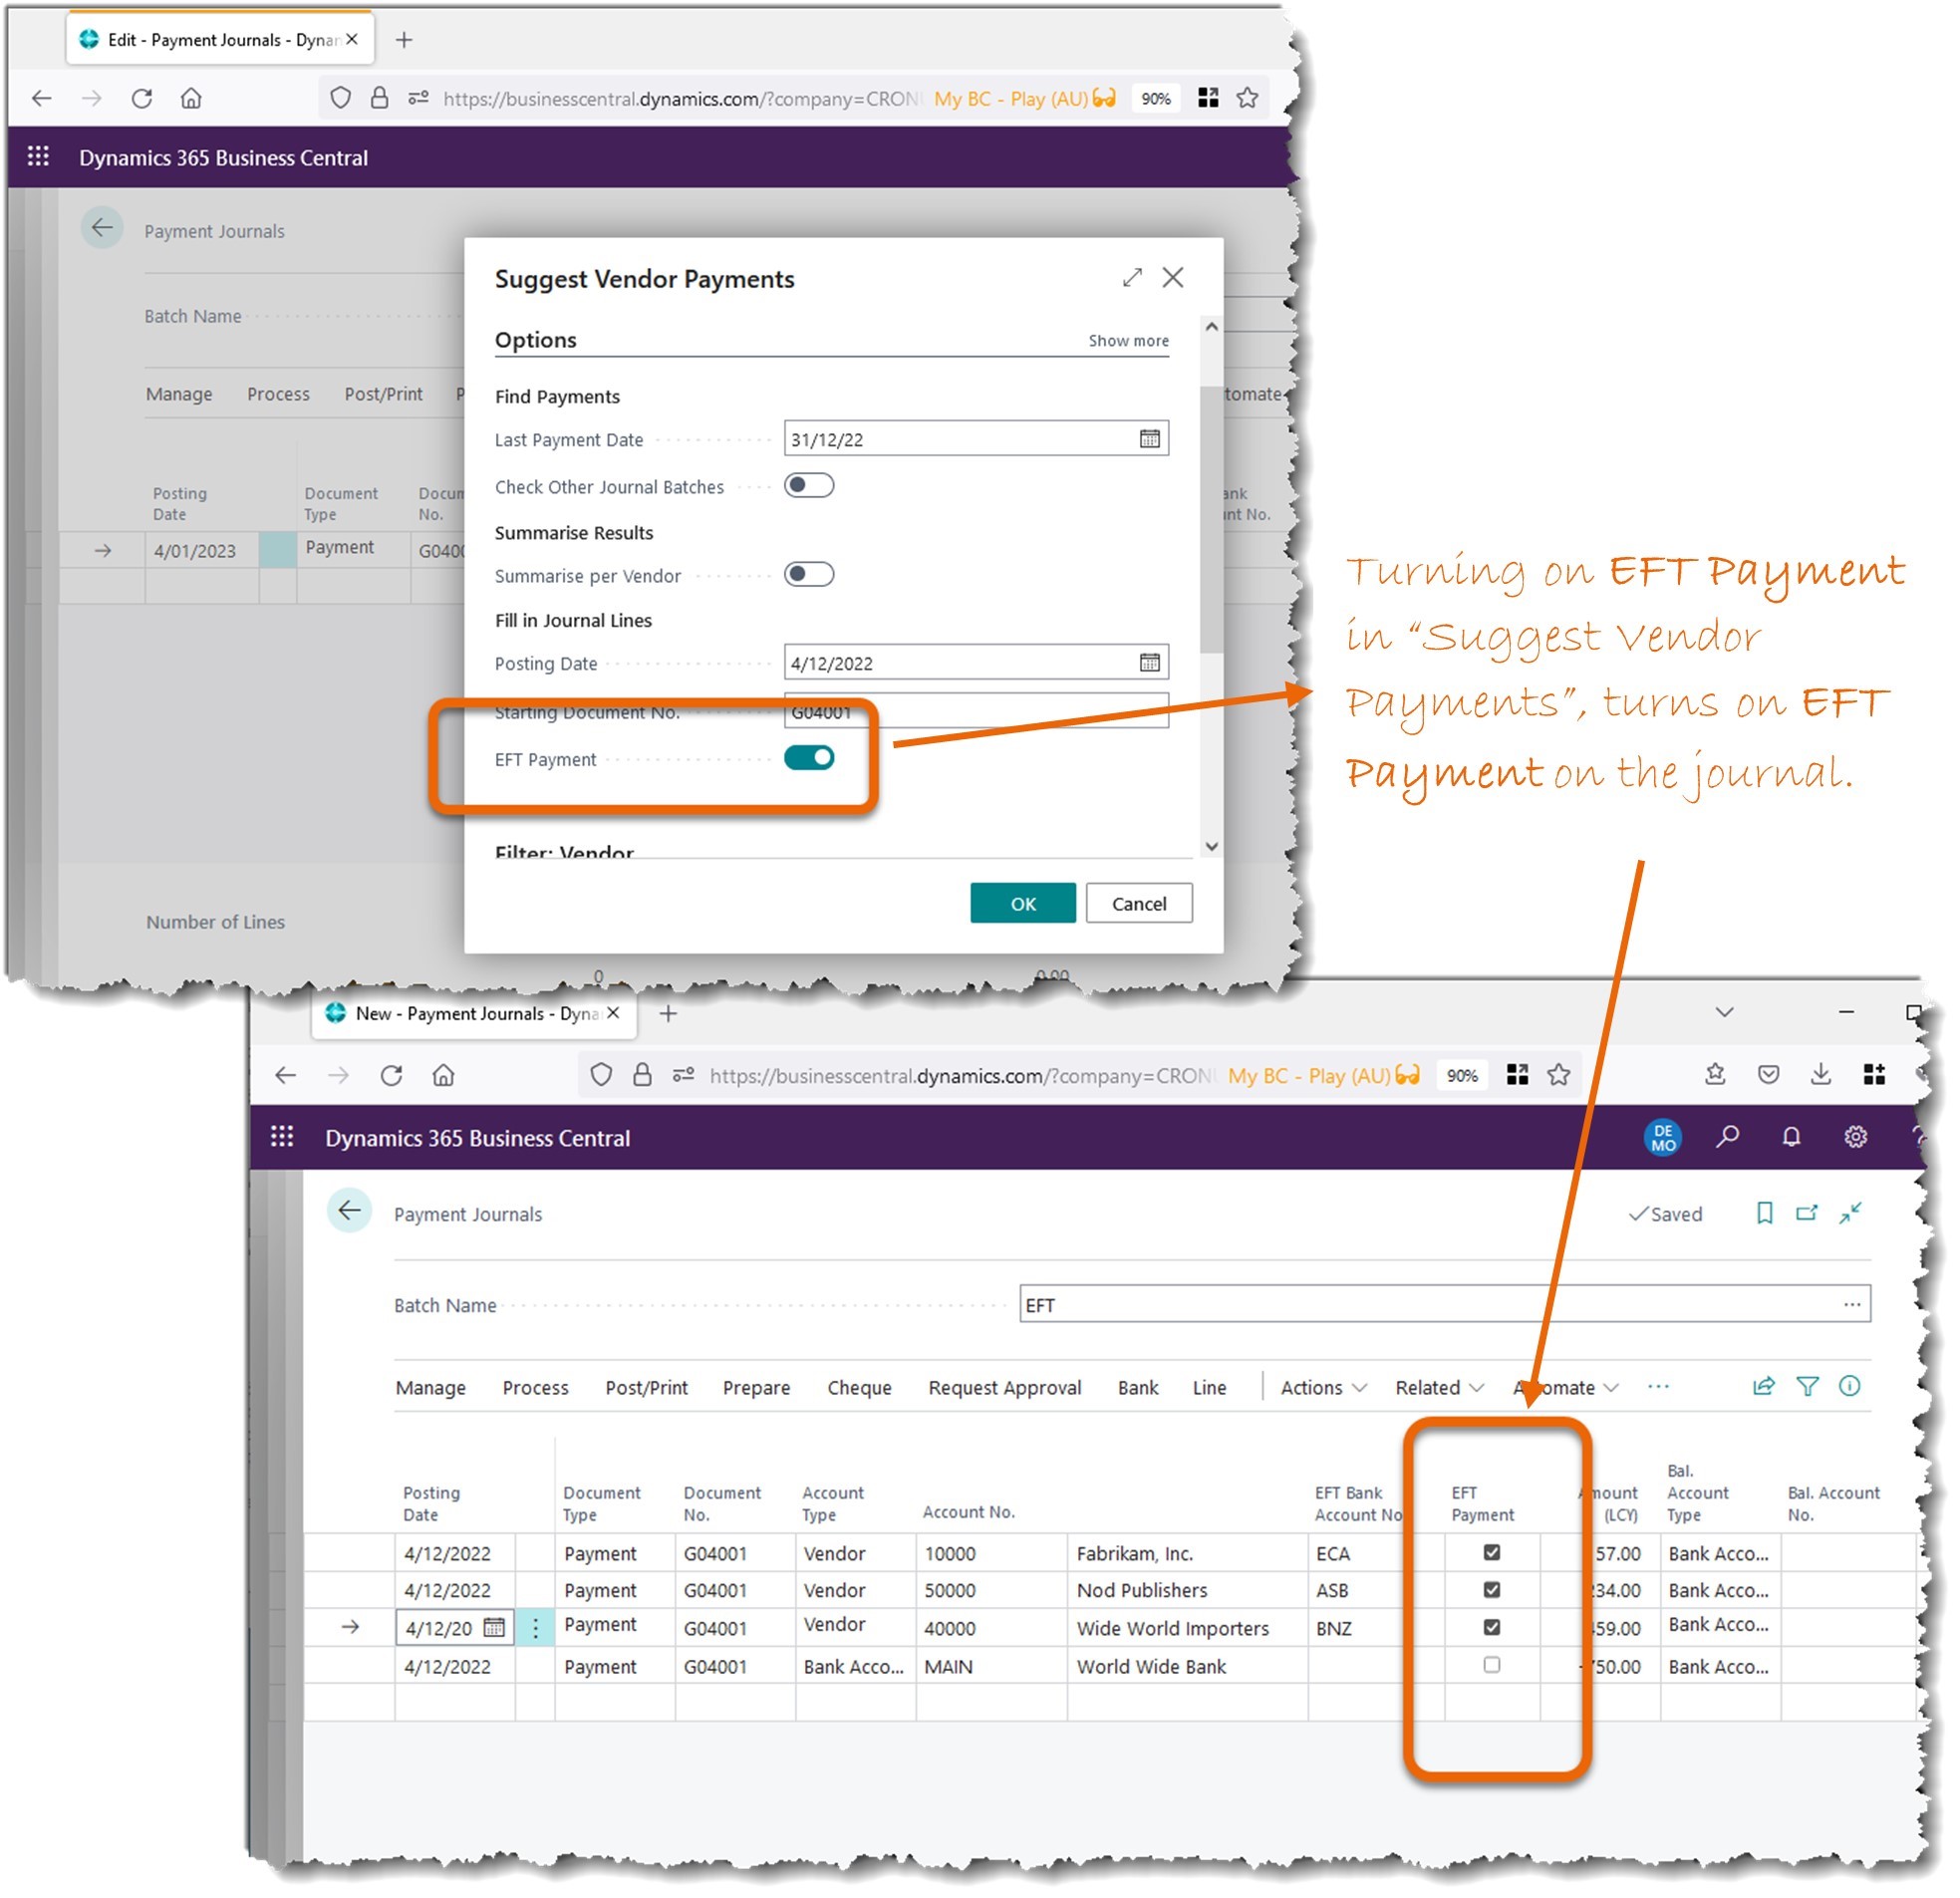Open Prepare menu
The image size is (1960, 1898).
[756, 1388]
